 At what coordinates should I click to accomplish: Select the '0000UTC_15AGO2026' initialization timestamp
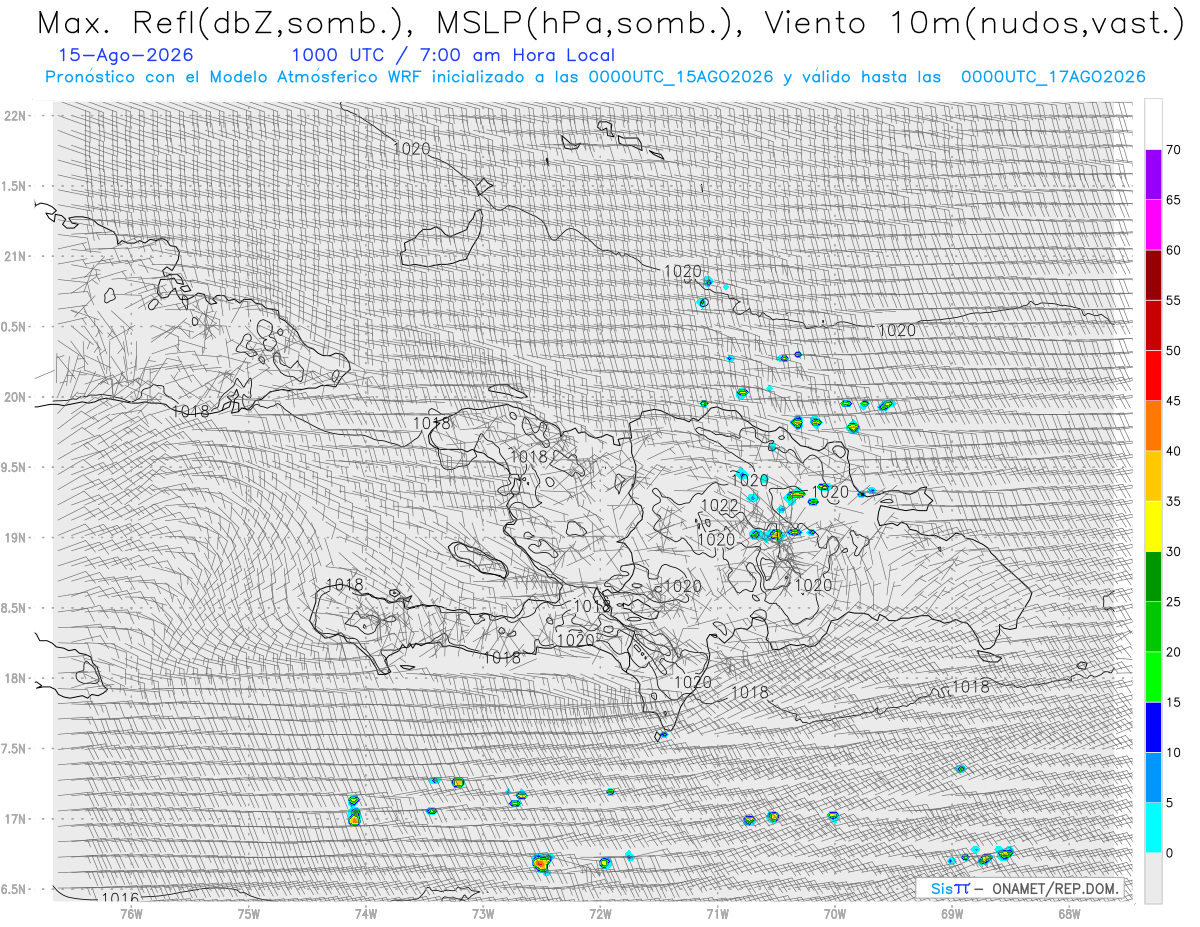[681, 77]
